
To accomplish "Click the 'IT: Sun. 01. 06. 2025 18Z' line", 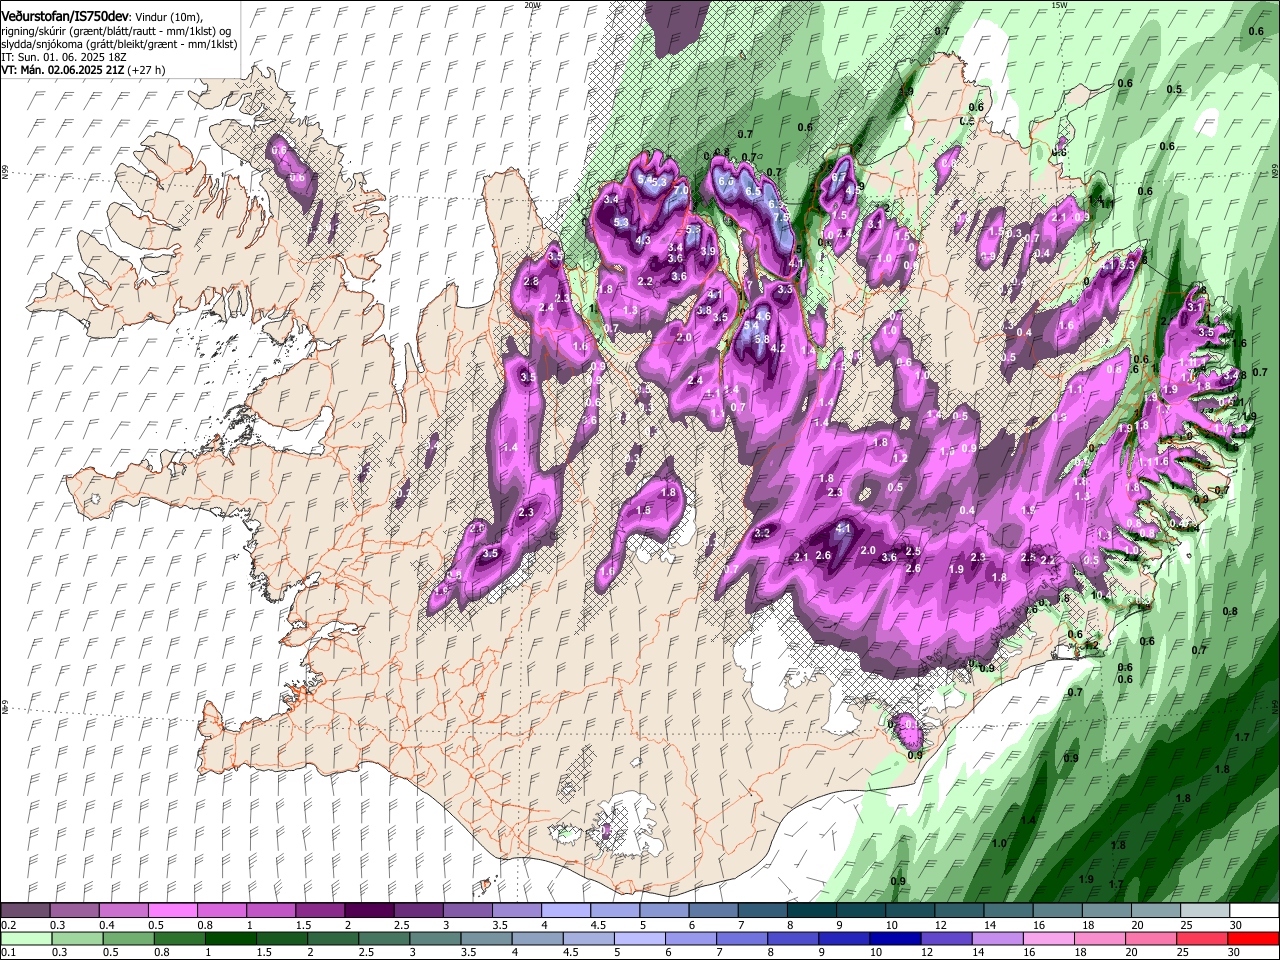I will point(63,58).
